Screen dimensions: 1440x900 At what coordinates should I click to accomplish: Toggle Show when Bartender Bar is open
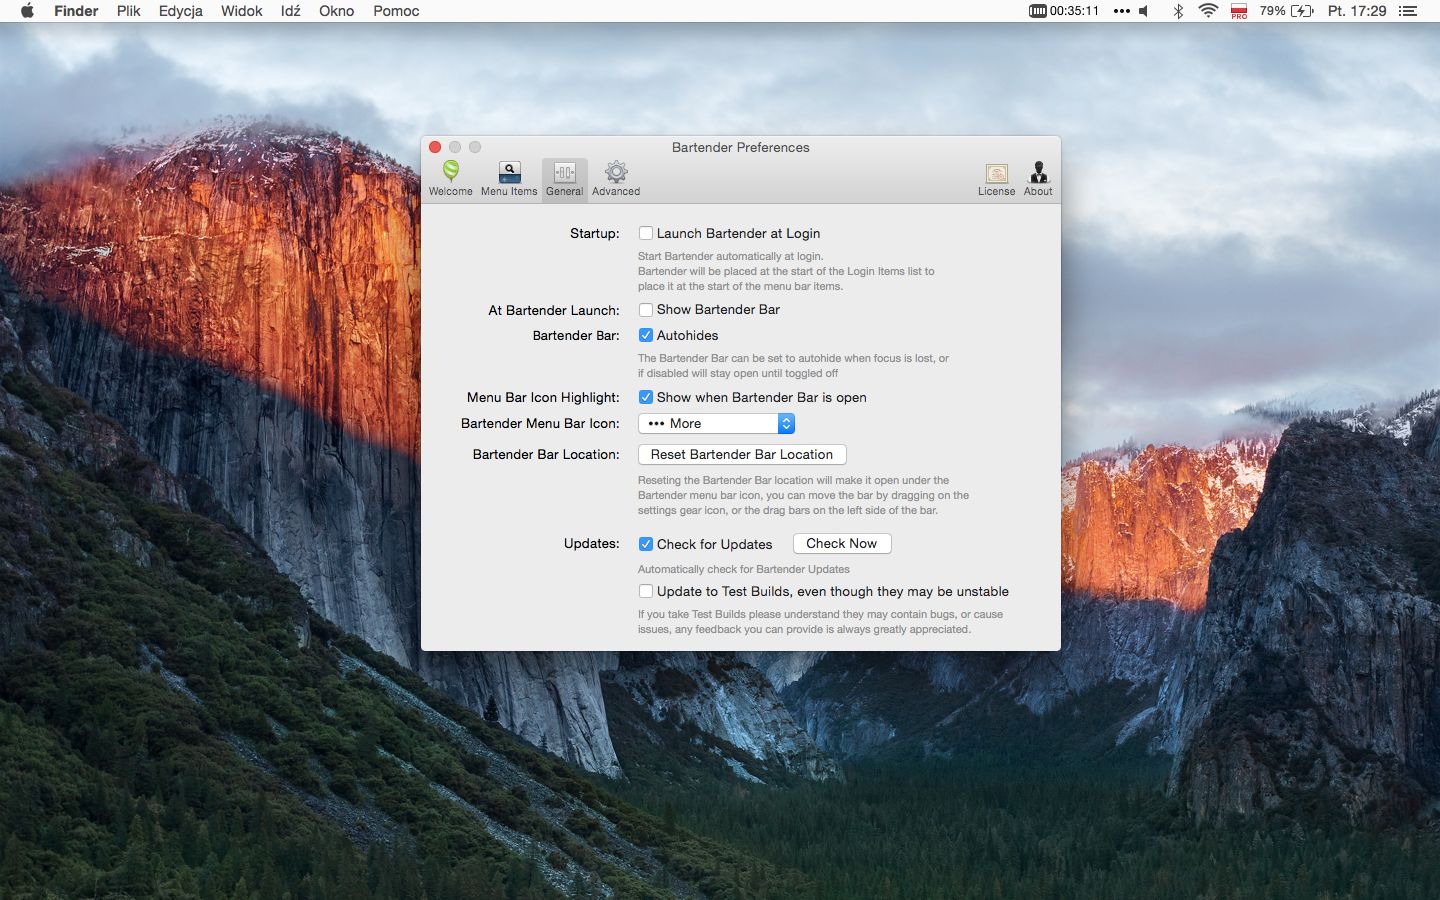(x=646, y=397)
